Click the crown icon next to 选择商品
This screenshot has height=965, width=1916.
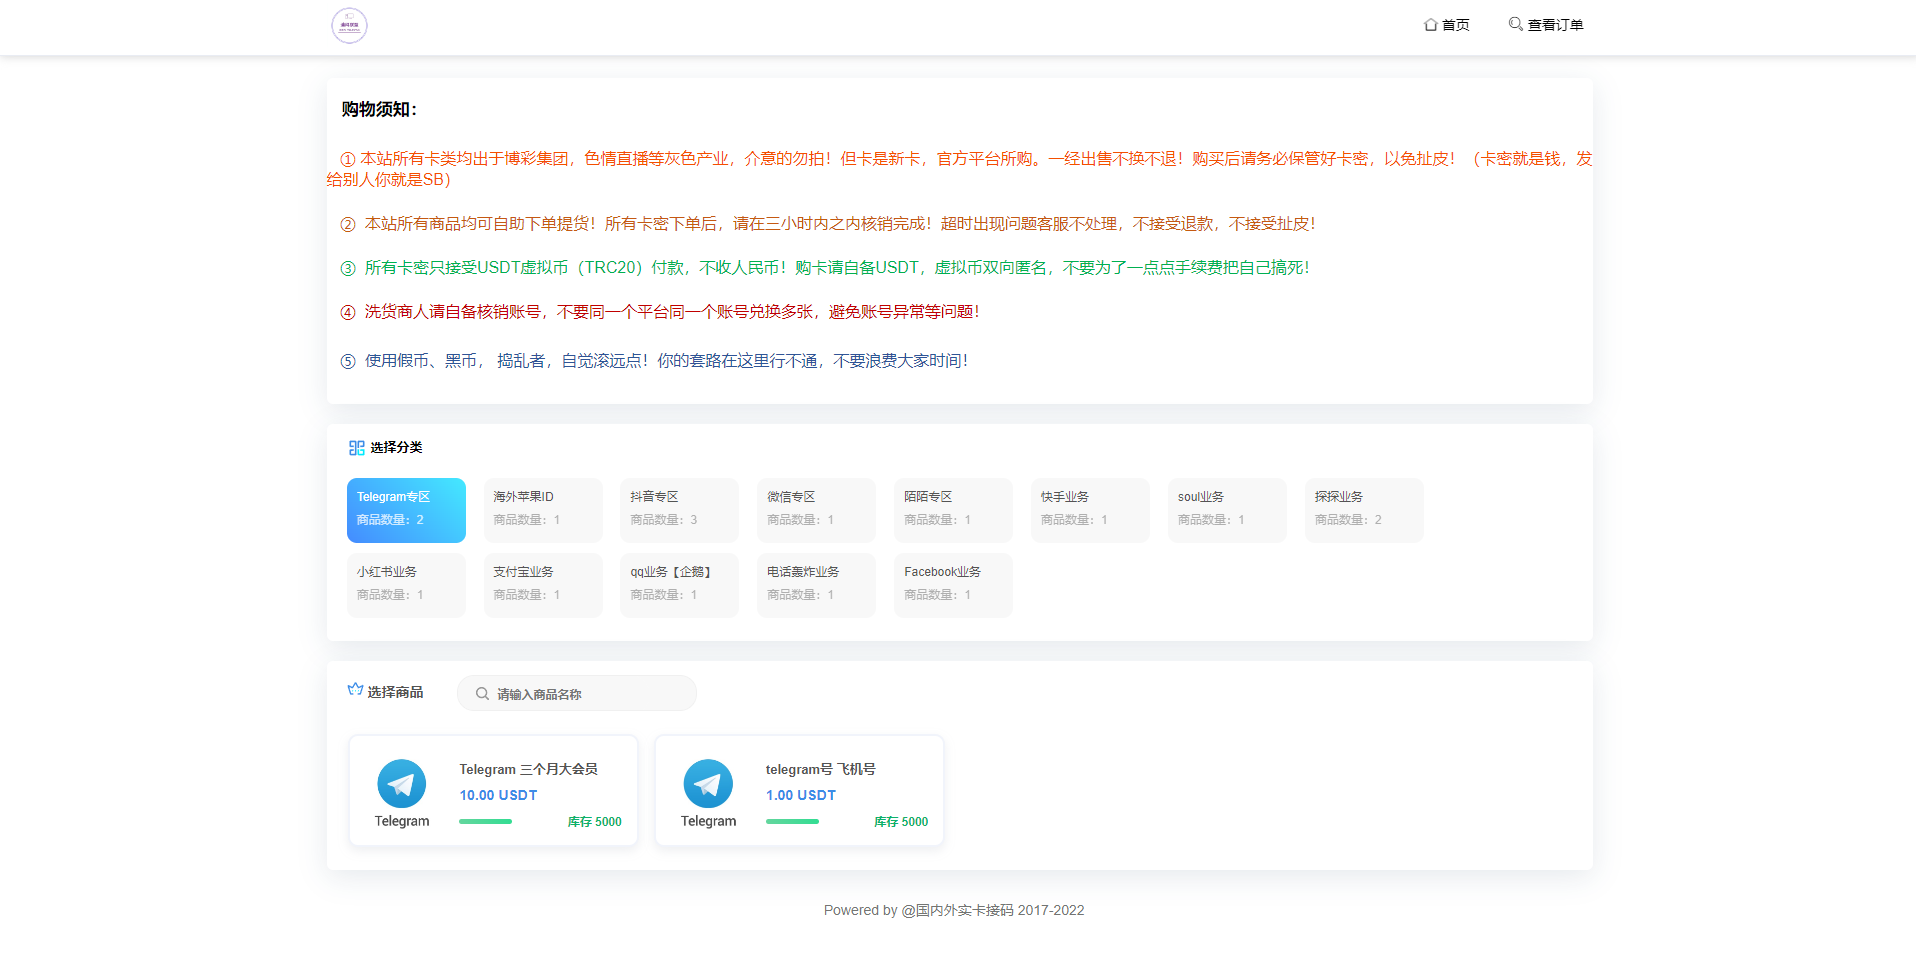(x=355, y=690)
